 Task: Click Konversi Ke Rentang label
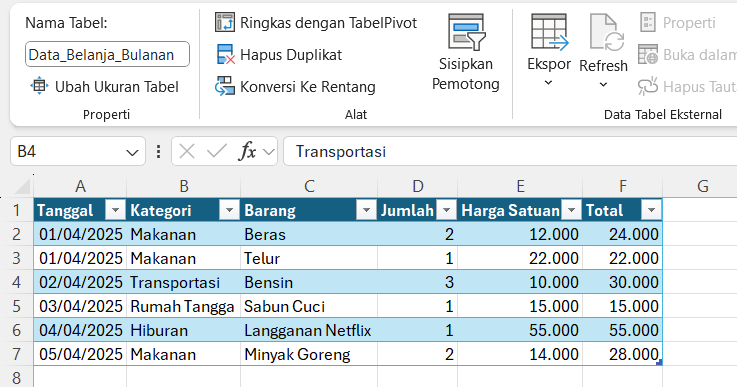pos(308,87)
